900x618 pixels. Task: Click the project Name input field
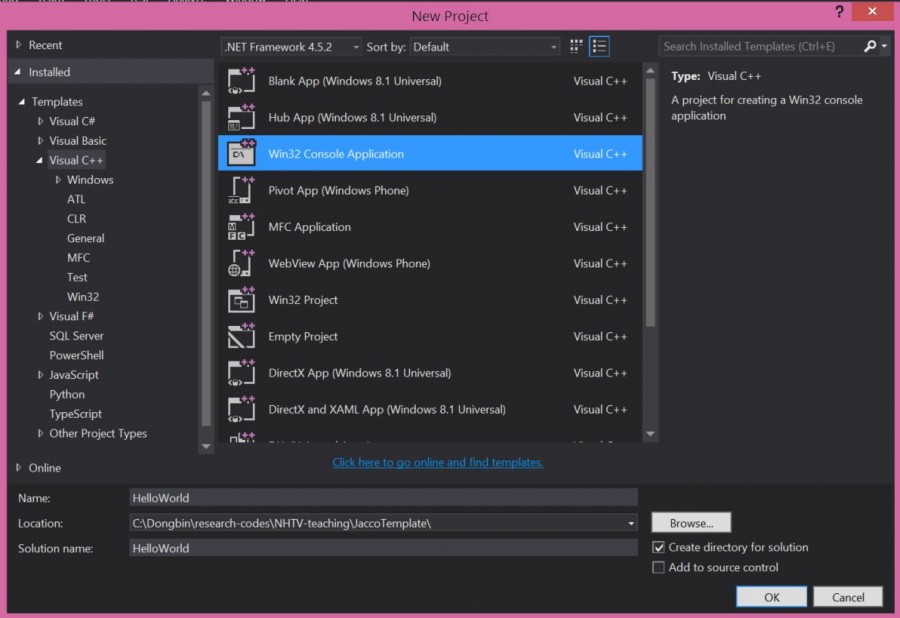383,497
